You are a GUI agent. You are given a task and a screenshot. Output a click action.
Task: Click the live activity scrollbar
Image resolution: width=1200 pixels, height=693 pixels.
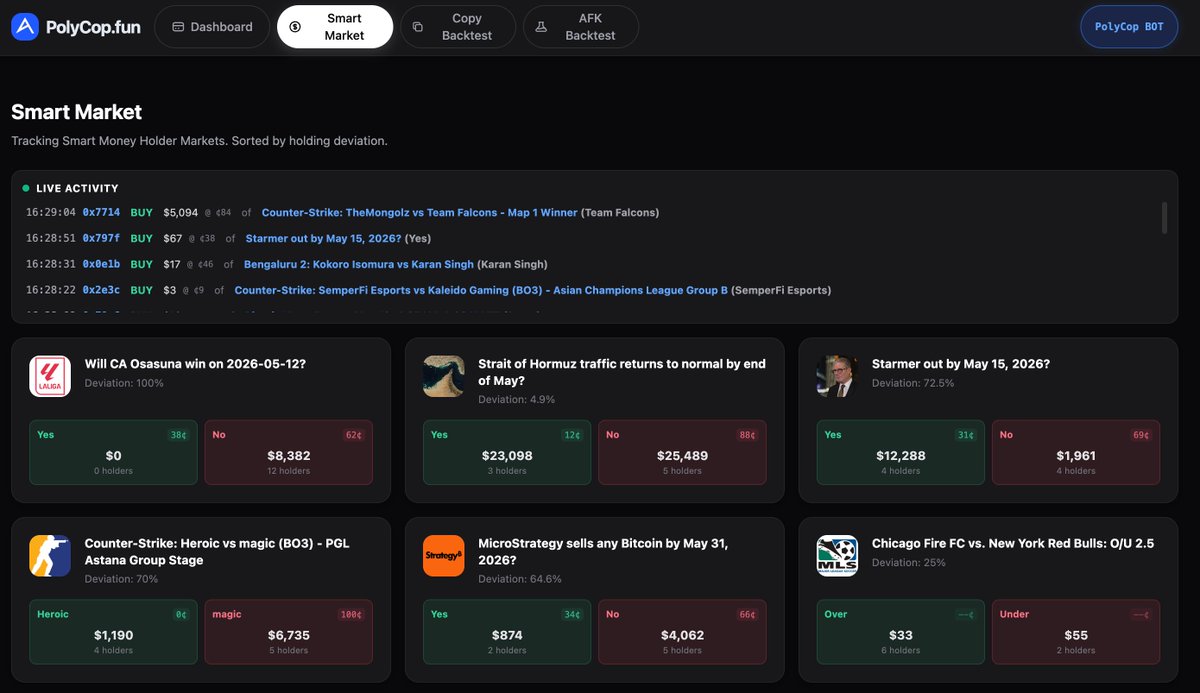[x=1164, y=217]
